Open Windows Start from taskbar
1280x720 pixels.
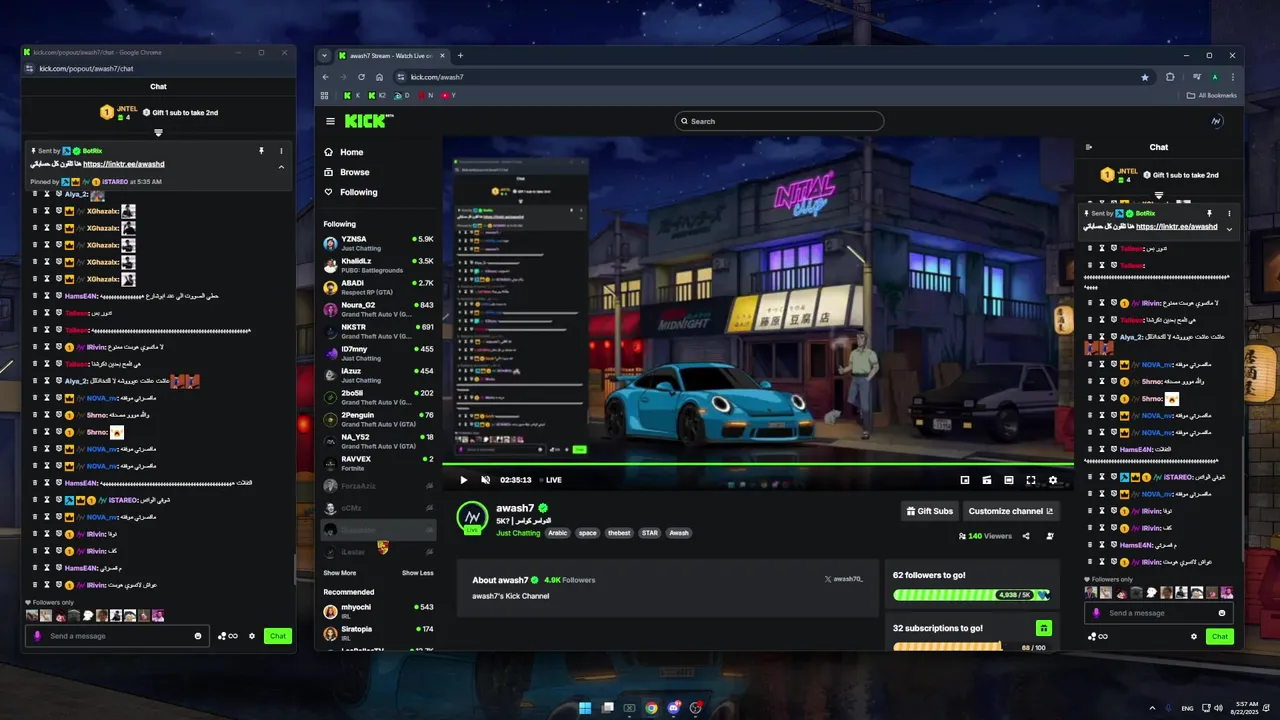point(586,708)
